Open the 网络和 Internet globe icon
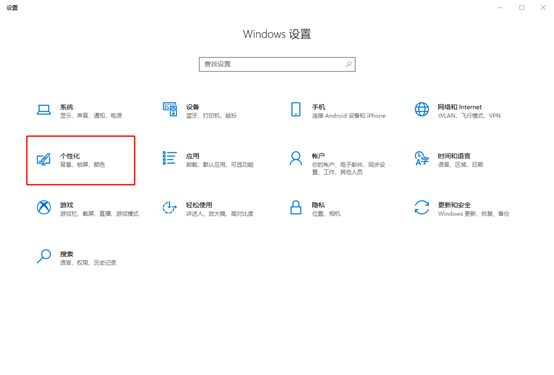The image size is (554, 375). pos(422,109)
